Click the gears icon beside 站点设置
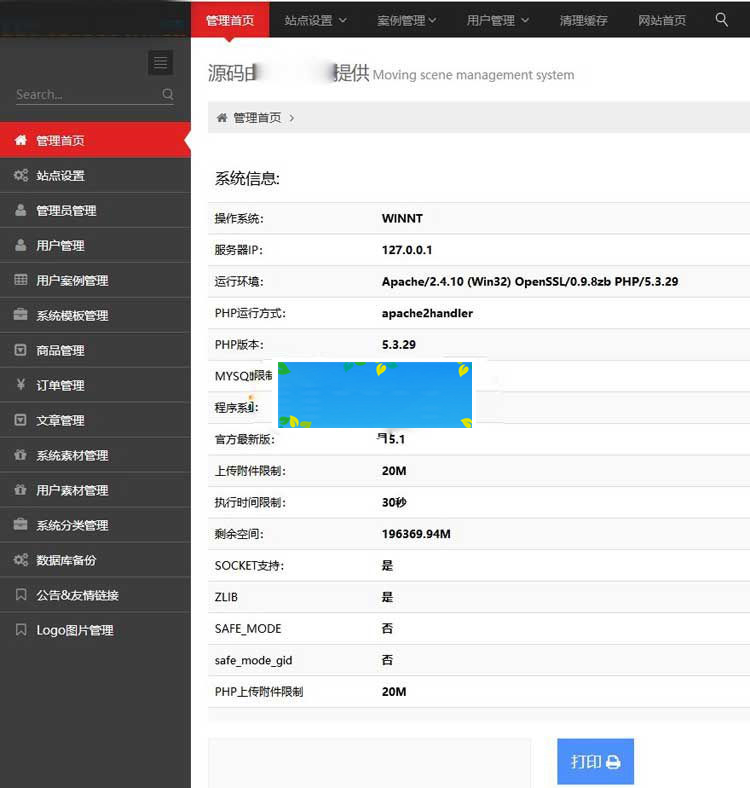750x788 pixels. click(20, 176)
